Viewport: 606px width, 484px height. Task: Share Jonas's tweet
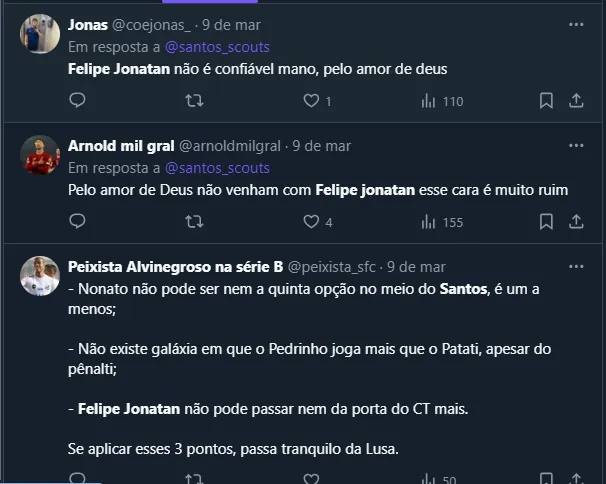click(x=576, y=100)
